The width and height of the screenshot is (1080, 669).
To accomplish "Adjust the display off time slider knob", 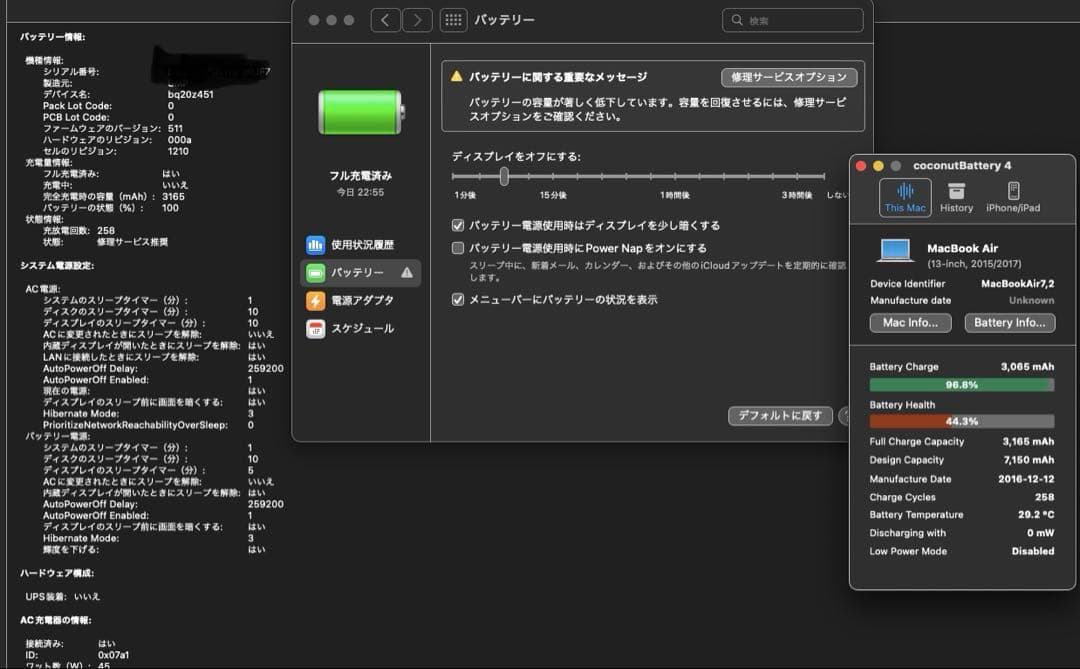I will [504, 176].
